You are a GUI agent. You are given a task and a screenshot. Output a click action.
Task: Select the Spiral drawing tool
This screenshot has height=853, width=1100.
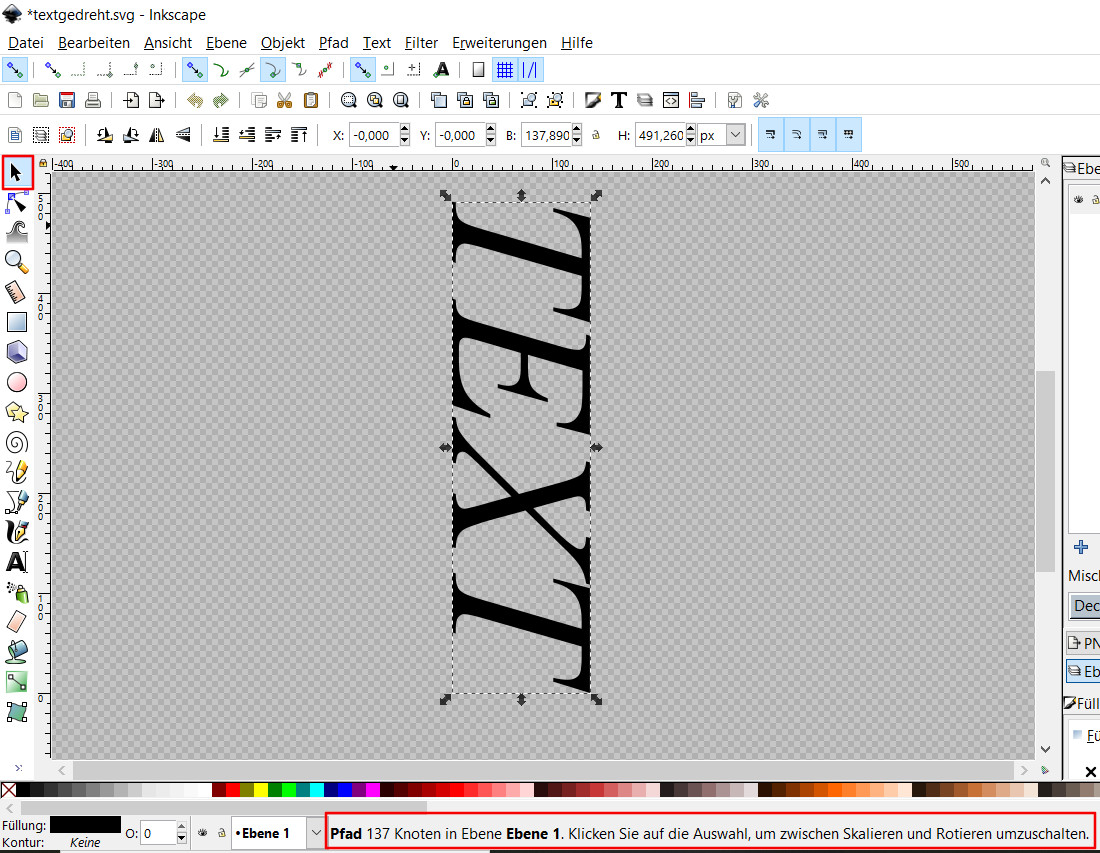pos(16,442)
